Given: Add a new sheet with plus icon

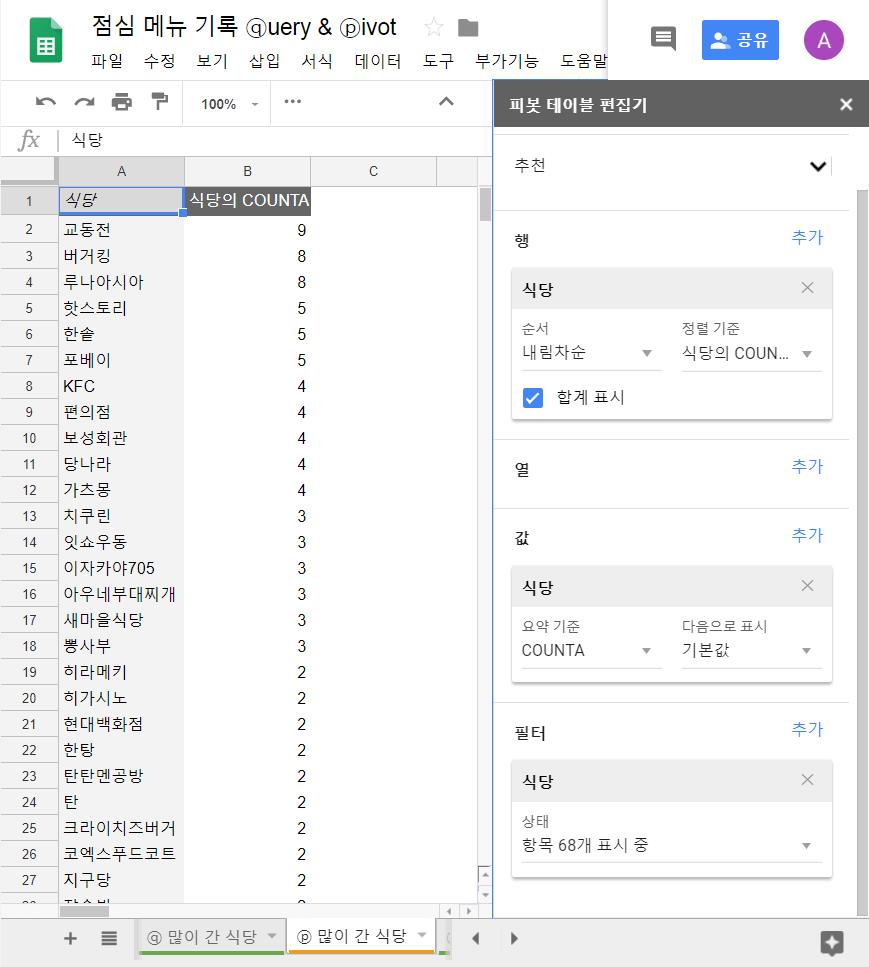Looking at the screenshot, I should (x=69, y=938).
